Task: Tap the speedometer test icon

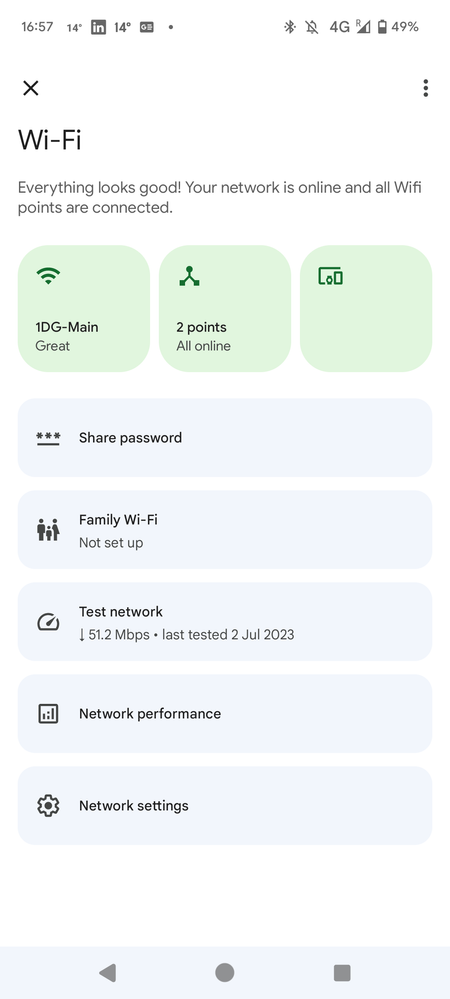Action: (48, 622)
